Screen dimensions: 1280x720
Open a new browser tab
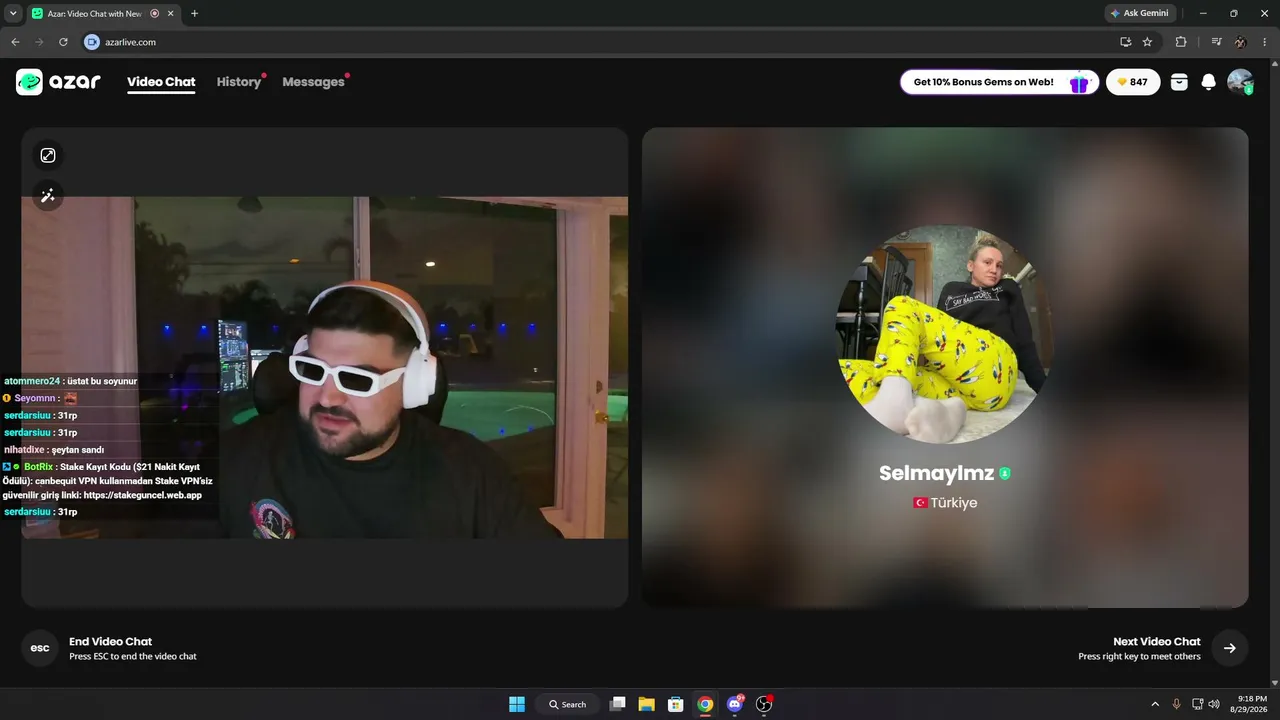coord(194,13)
